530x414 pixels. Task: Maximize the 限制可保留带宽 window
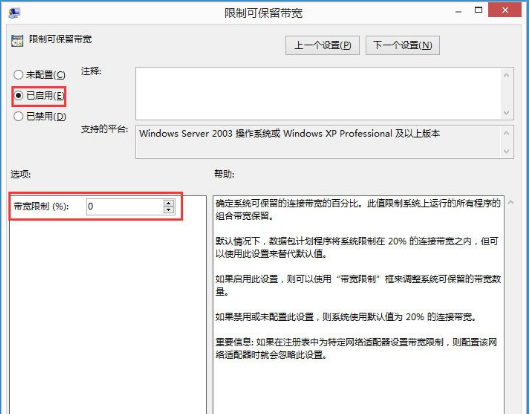coord(478,10)
